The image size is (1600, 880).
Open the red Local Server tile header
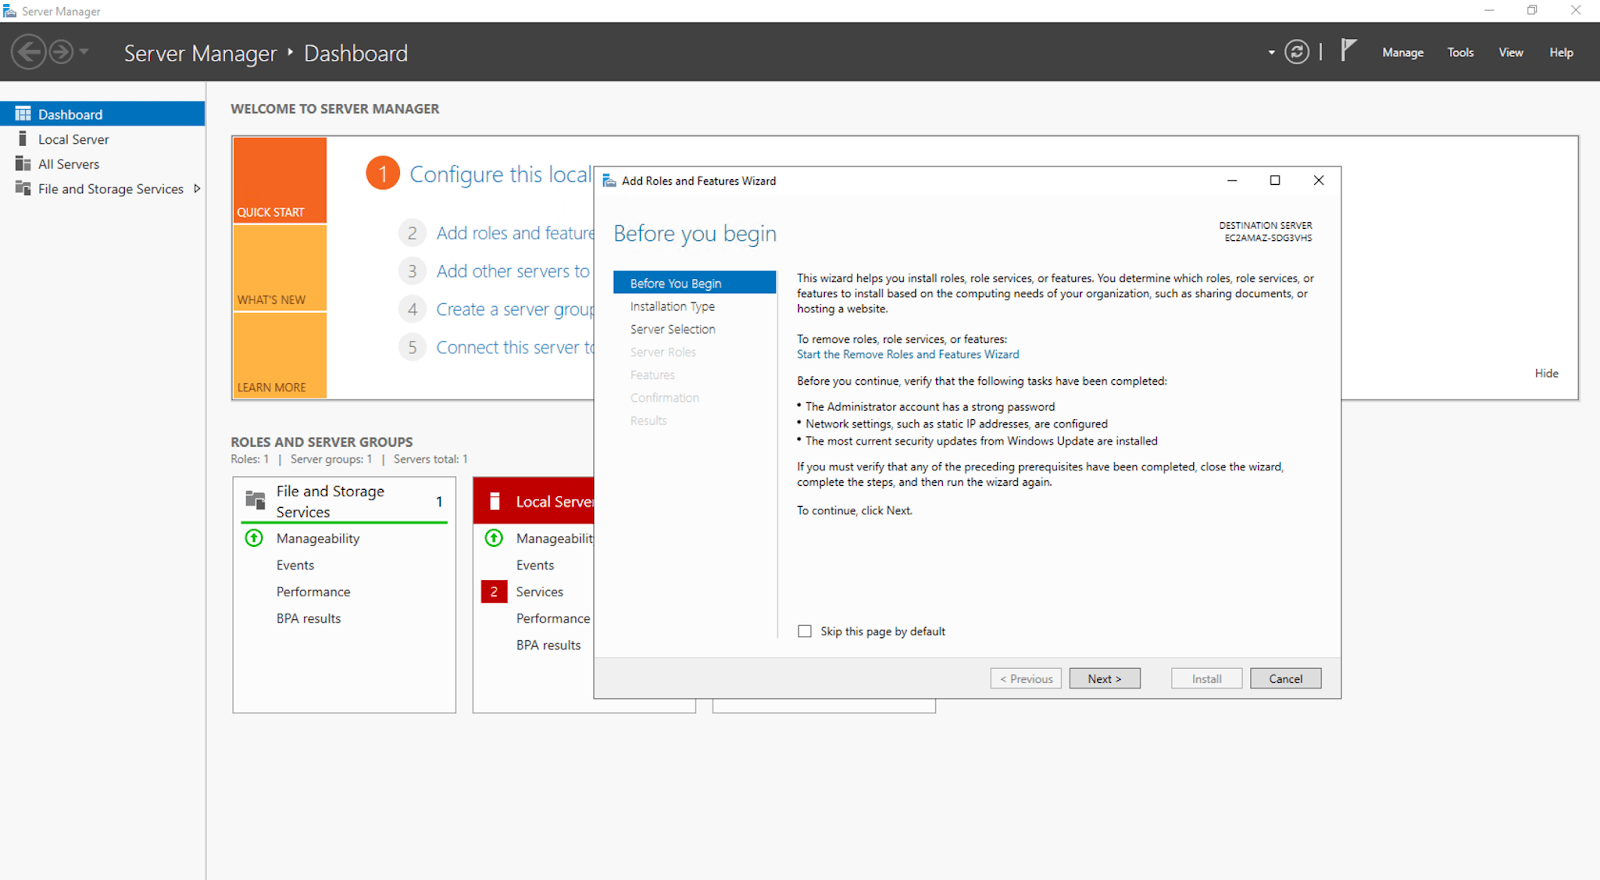[534, 501]
